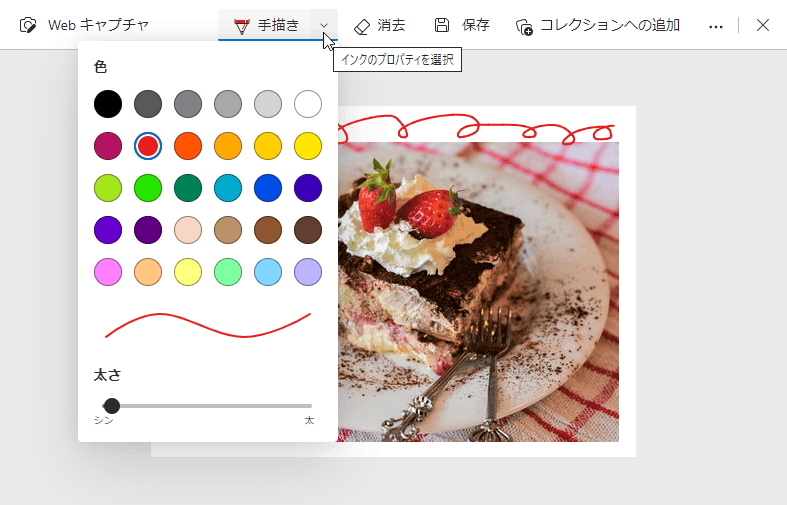Choose the dark brown color swatch
The width and height of the screenshot is (787, 505).
coord(308,230)
